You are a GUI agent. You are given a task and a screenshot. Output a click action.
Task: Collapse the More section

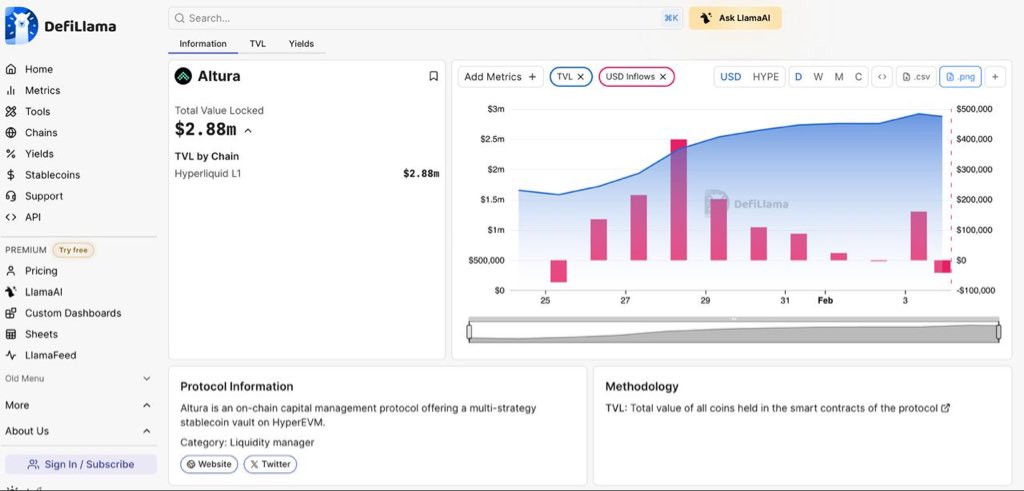78,405
